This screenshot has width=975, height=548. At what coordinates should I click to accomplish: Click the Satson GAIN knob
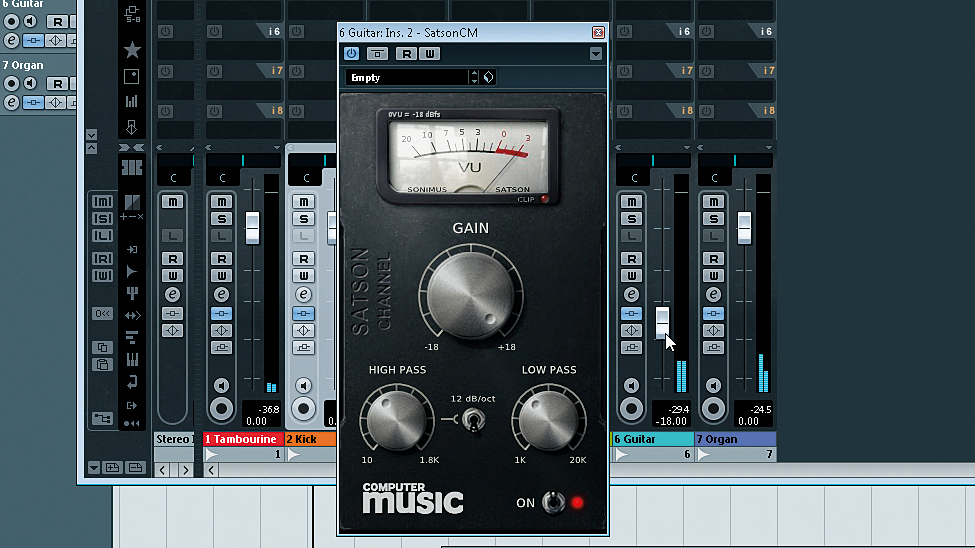click(471, 294)
